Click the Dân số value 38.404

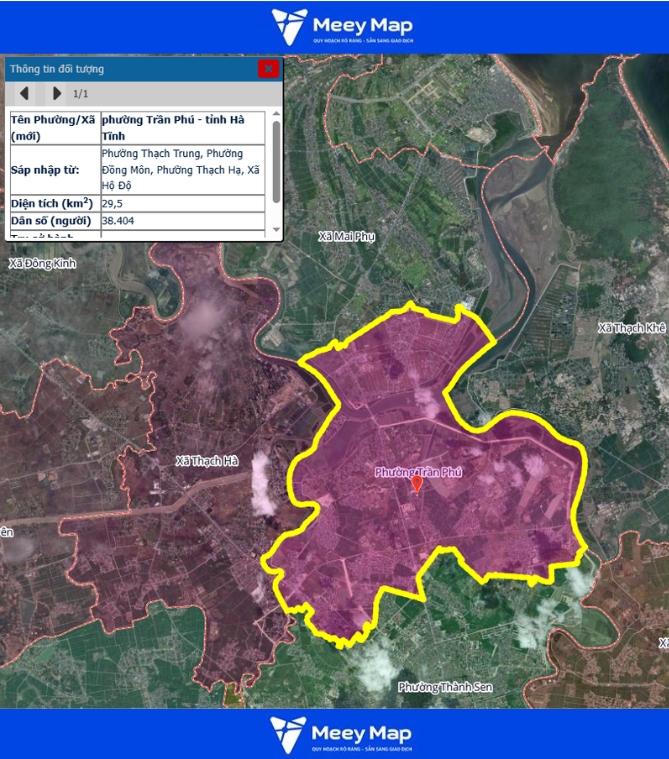tap(119, 220)
